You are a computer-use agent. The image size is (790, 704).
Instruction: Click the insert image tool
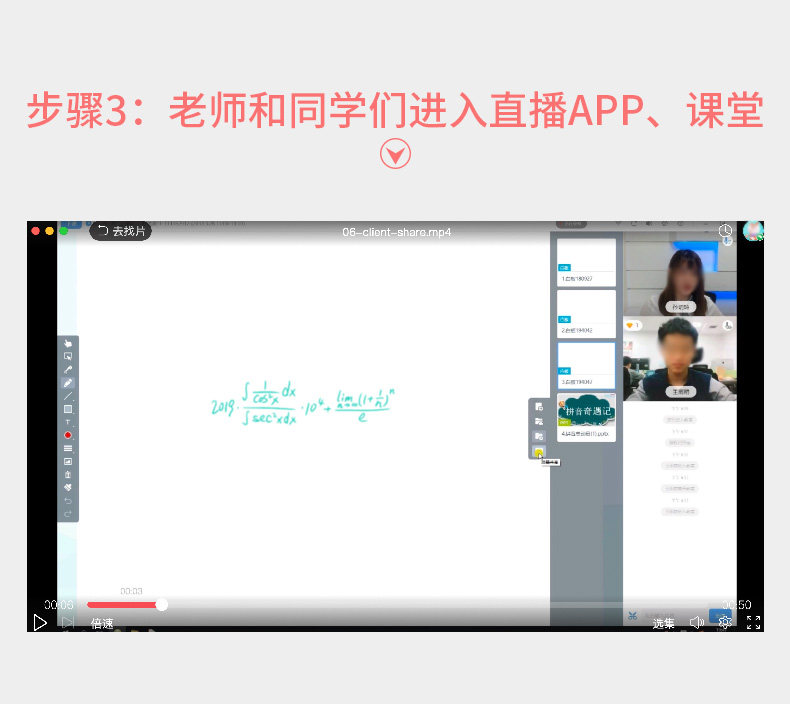tap(68, 462)
